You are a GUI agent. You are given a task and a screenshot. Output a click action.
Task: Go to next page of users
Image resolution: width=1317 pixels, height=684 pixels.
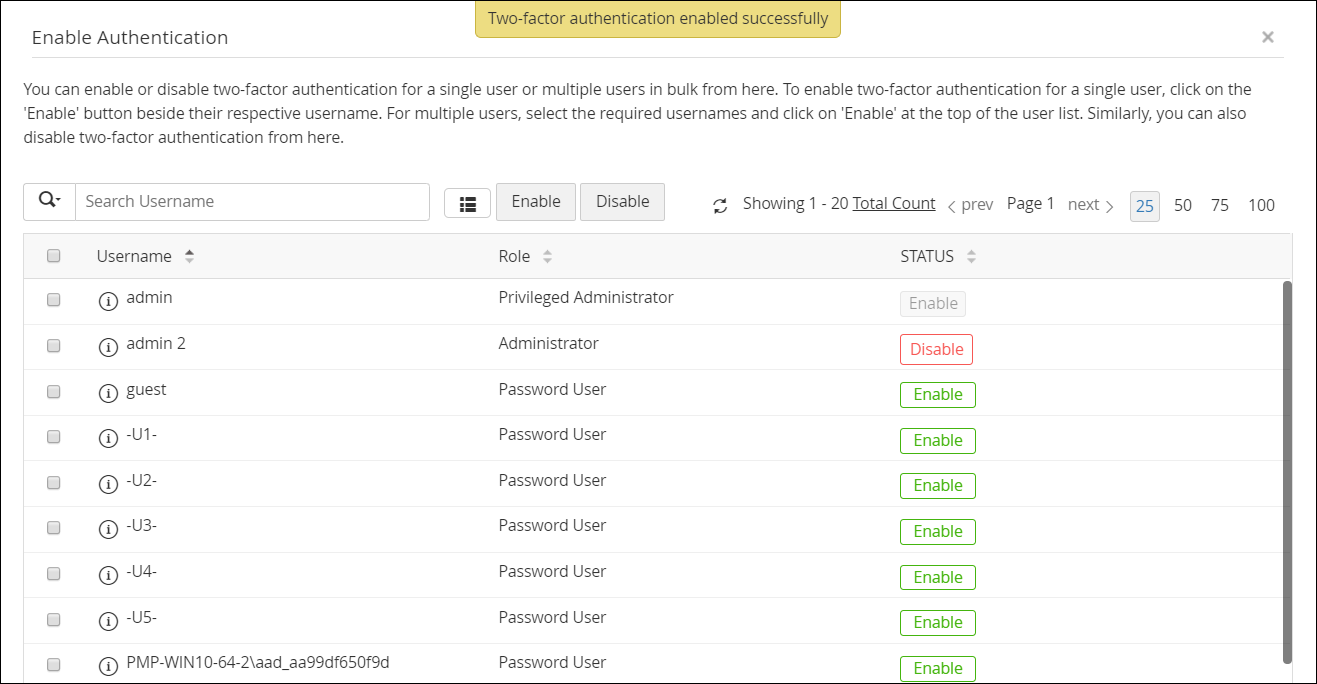tap(1090, 205)
